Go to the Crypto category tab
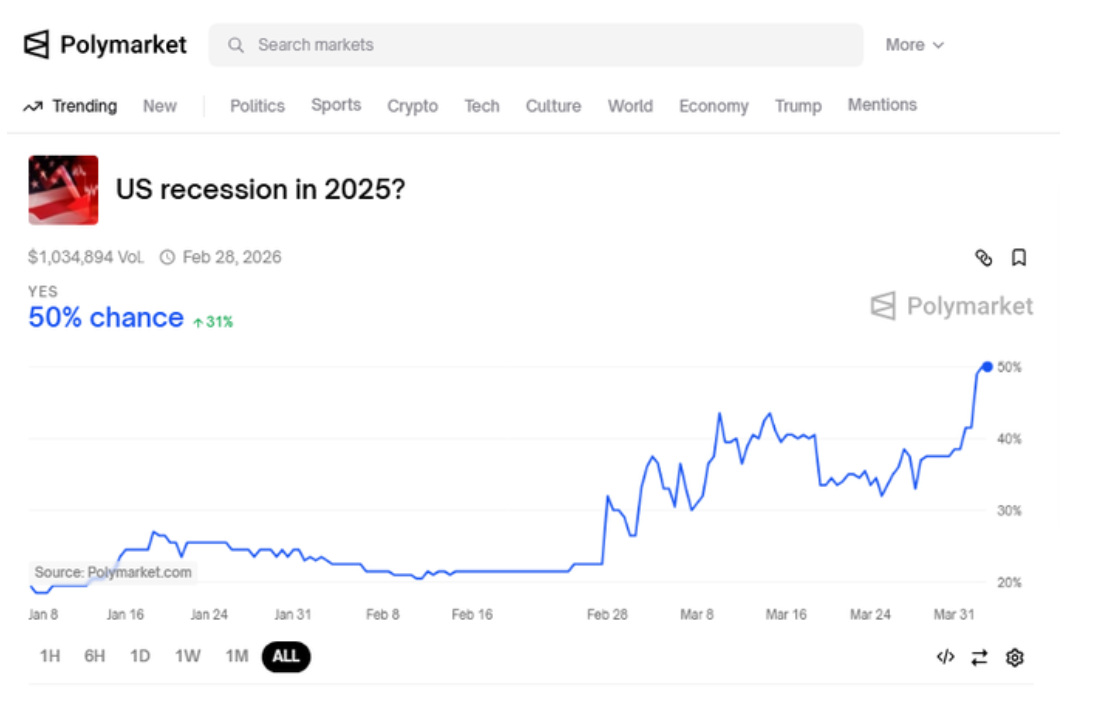 coord(412,106)
